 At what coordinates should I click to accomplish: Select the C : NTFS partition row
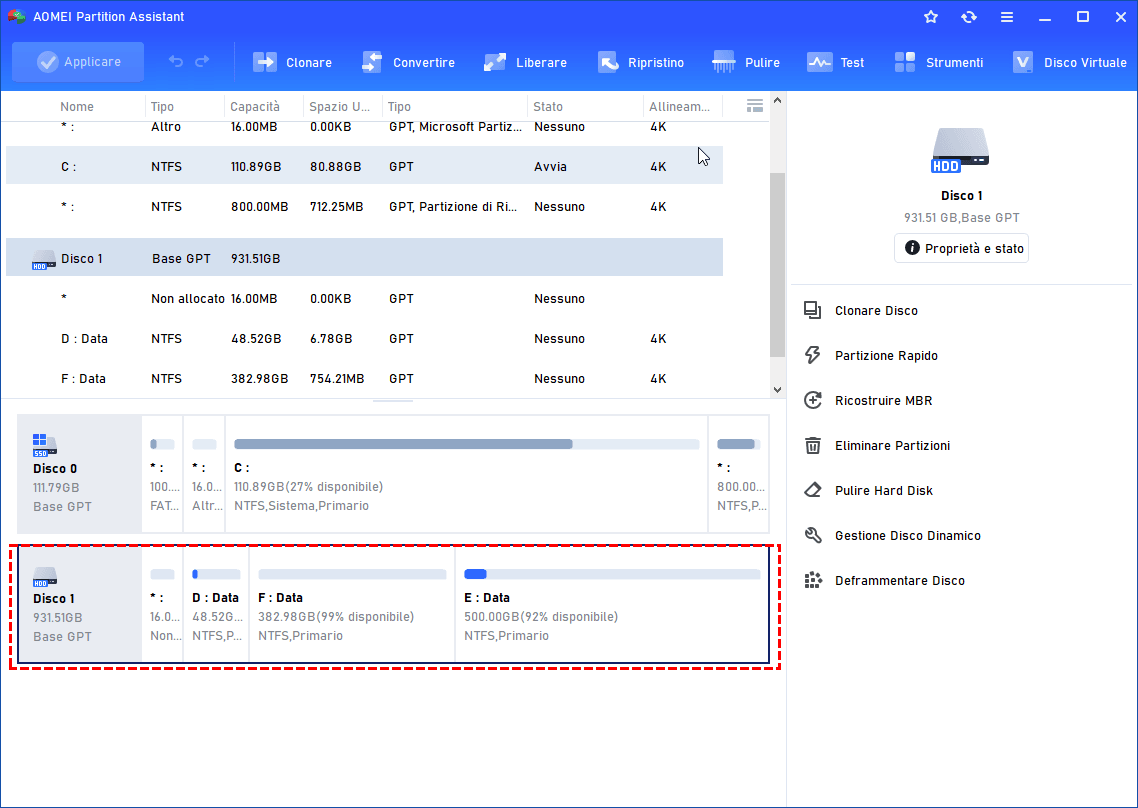364,166
